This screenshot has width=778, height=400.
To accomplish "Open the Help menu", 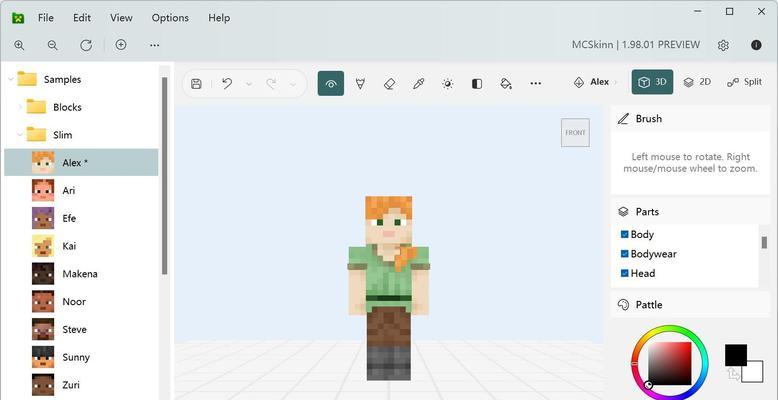I will click(219, 18).
